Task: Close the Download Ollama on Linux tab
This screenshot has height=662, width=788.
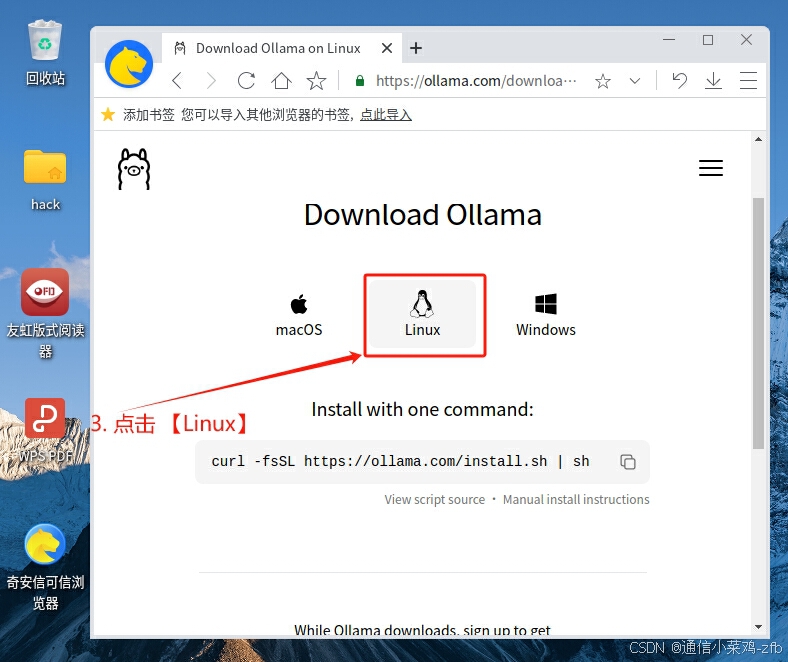Action: coord(386,48)
